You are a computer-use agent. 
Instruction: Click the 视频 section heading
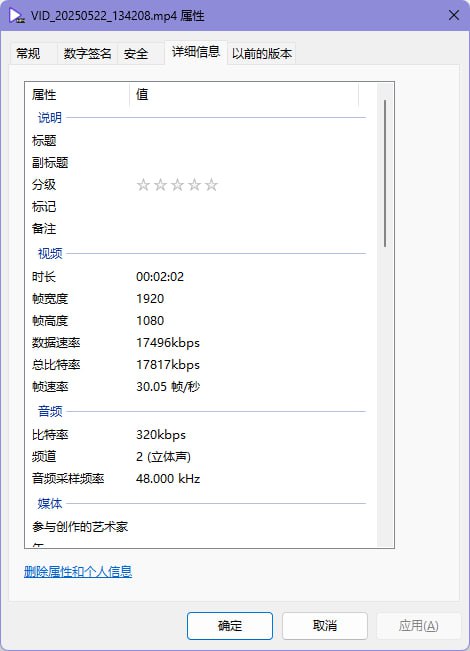coord(50,253)
